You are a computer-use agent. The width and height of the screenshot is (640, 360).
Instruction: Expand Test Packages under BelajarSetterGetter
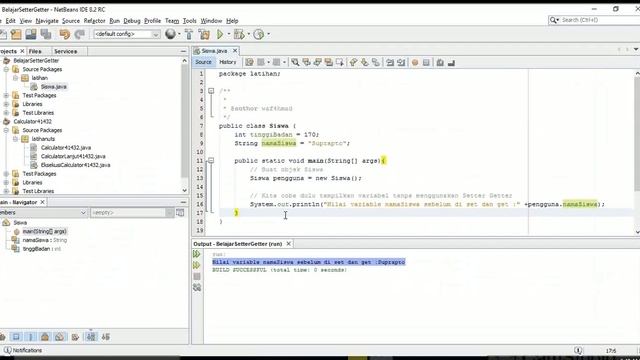[6, 96]
